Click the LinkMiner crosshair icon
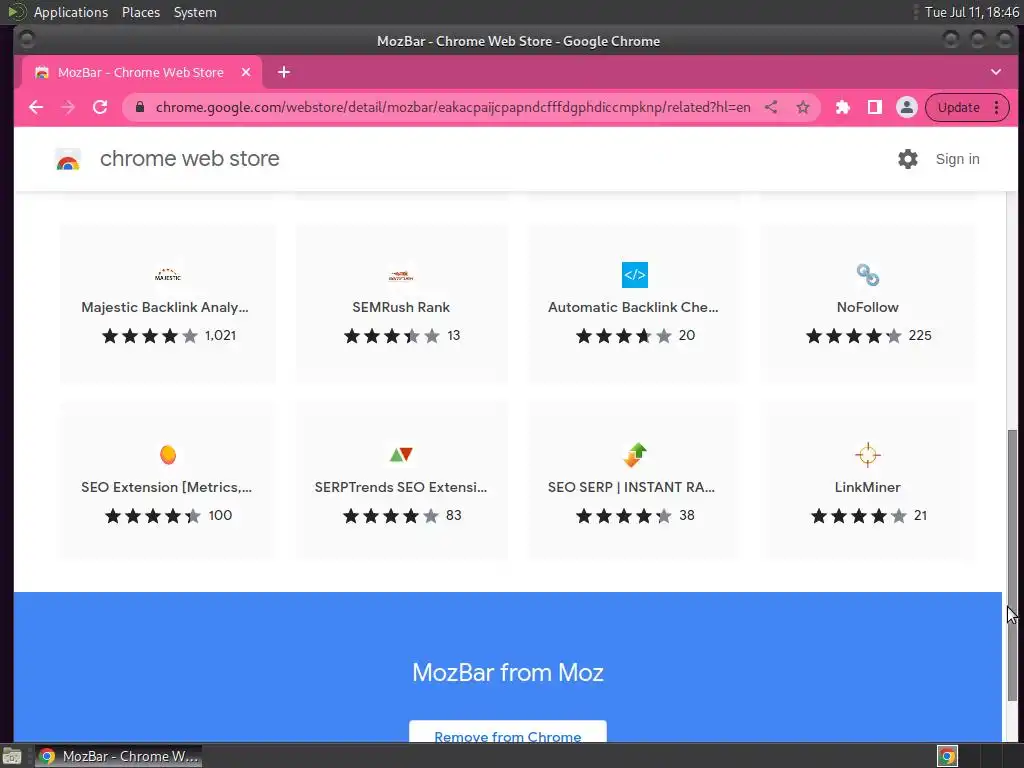The height and width of the screenshot is (768, 1024). (x=868, y=455)
